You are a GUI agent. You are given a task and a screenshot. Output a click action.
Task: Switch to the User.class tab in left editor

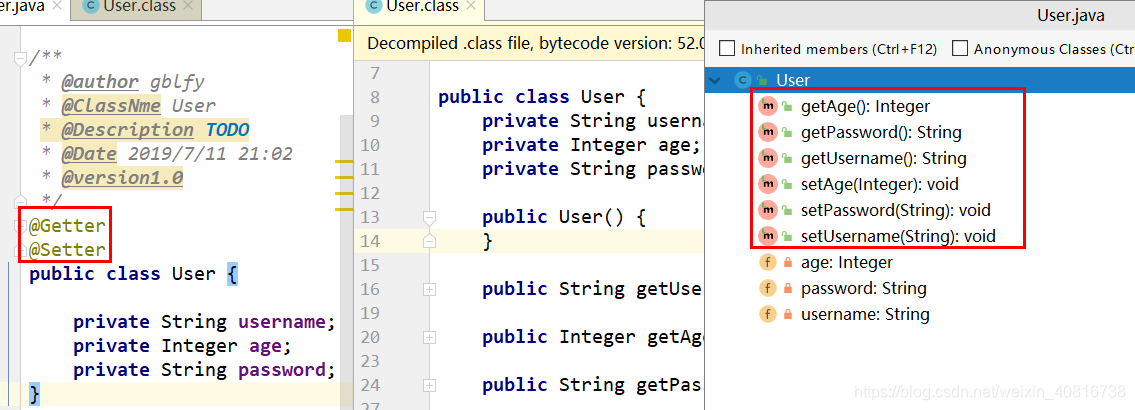coord(138,7)
